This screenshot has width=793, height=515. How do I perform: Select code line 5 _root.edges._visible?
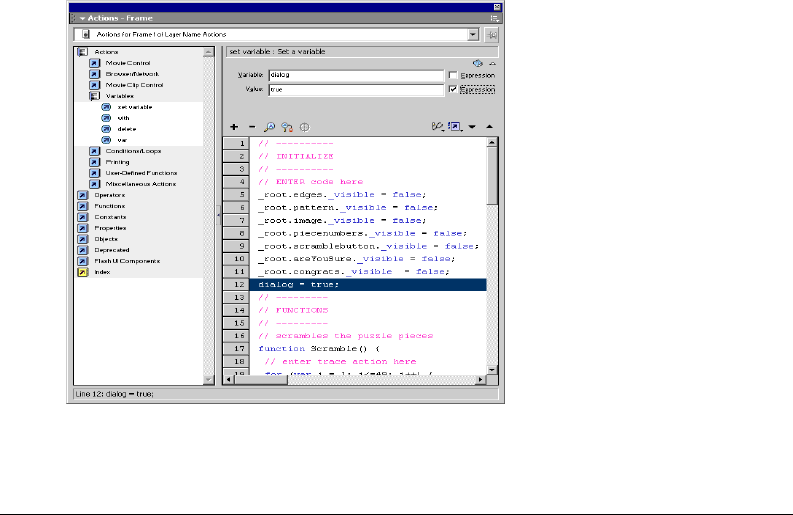click(x=342, y=195)
